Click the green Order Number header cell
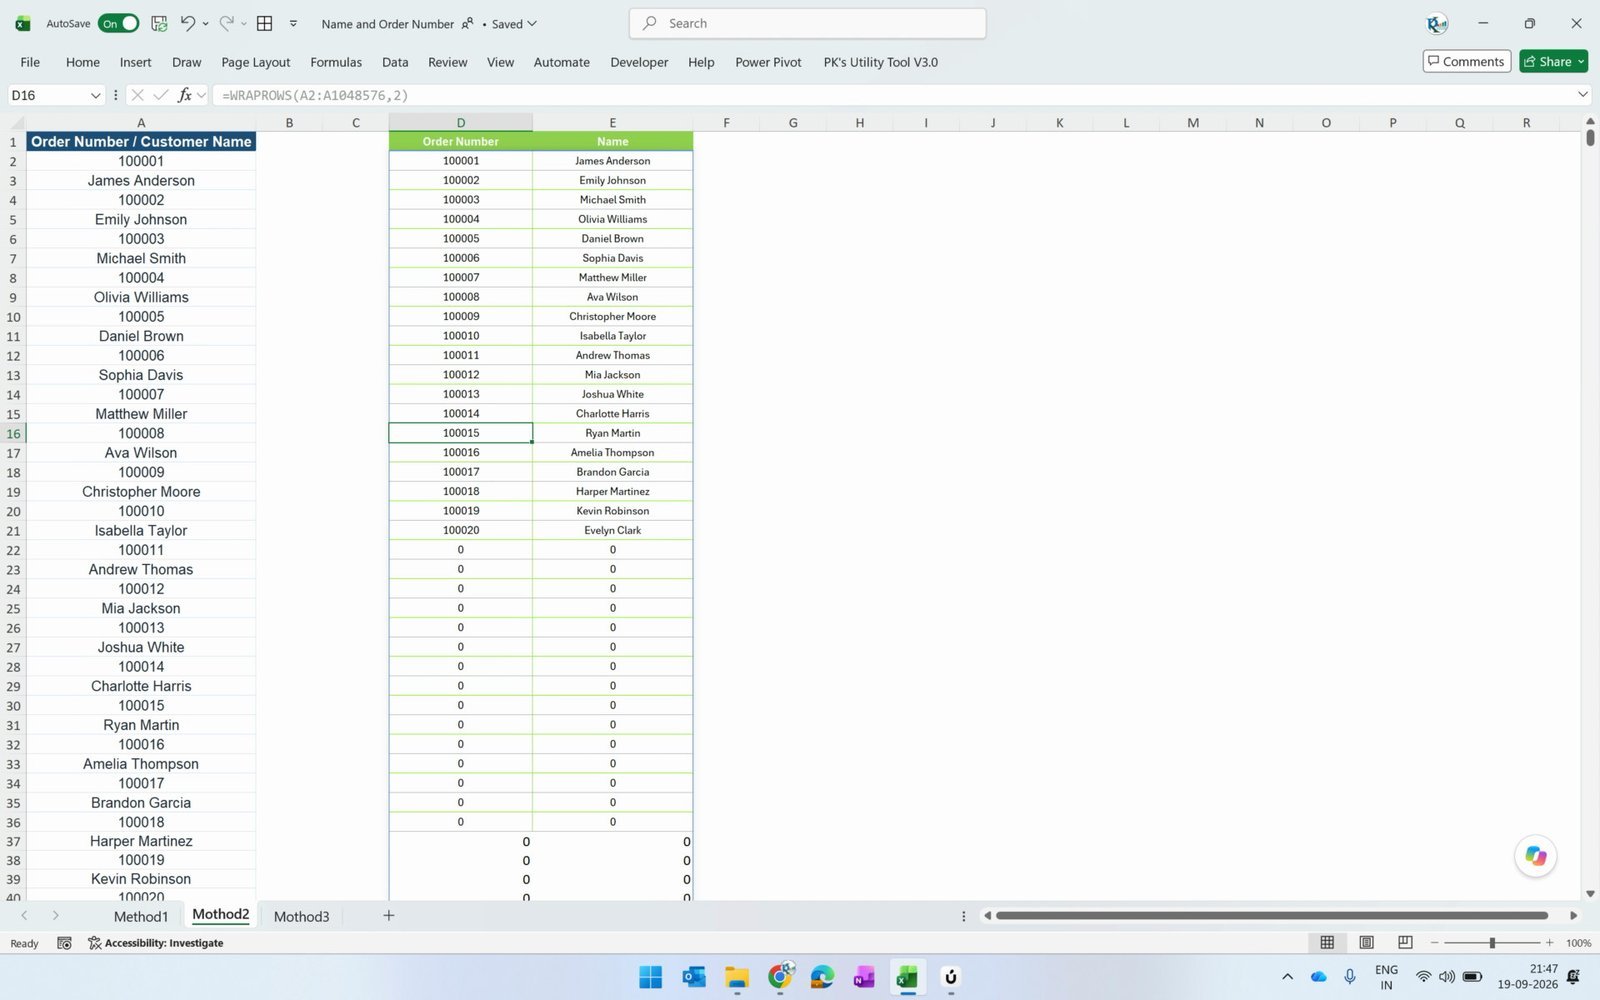Image resolution: width=1600 pixels, height=1000 pixels. (460, 141)
